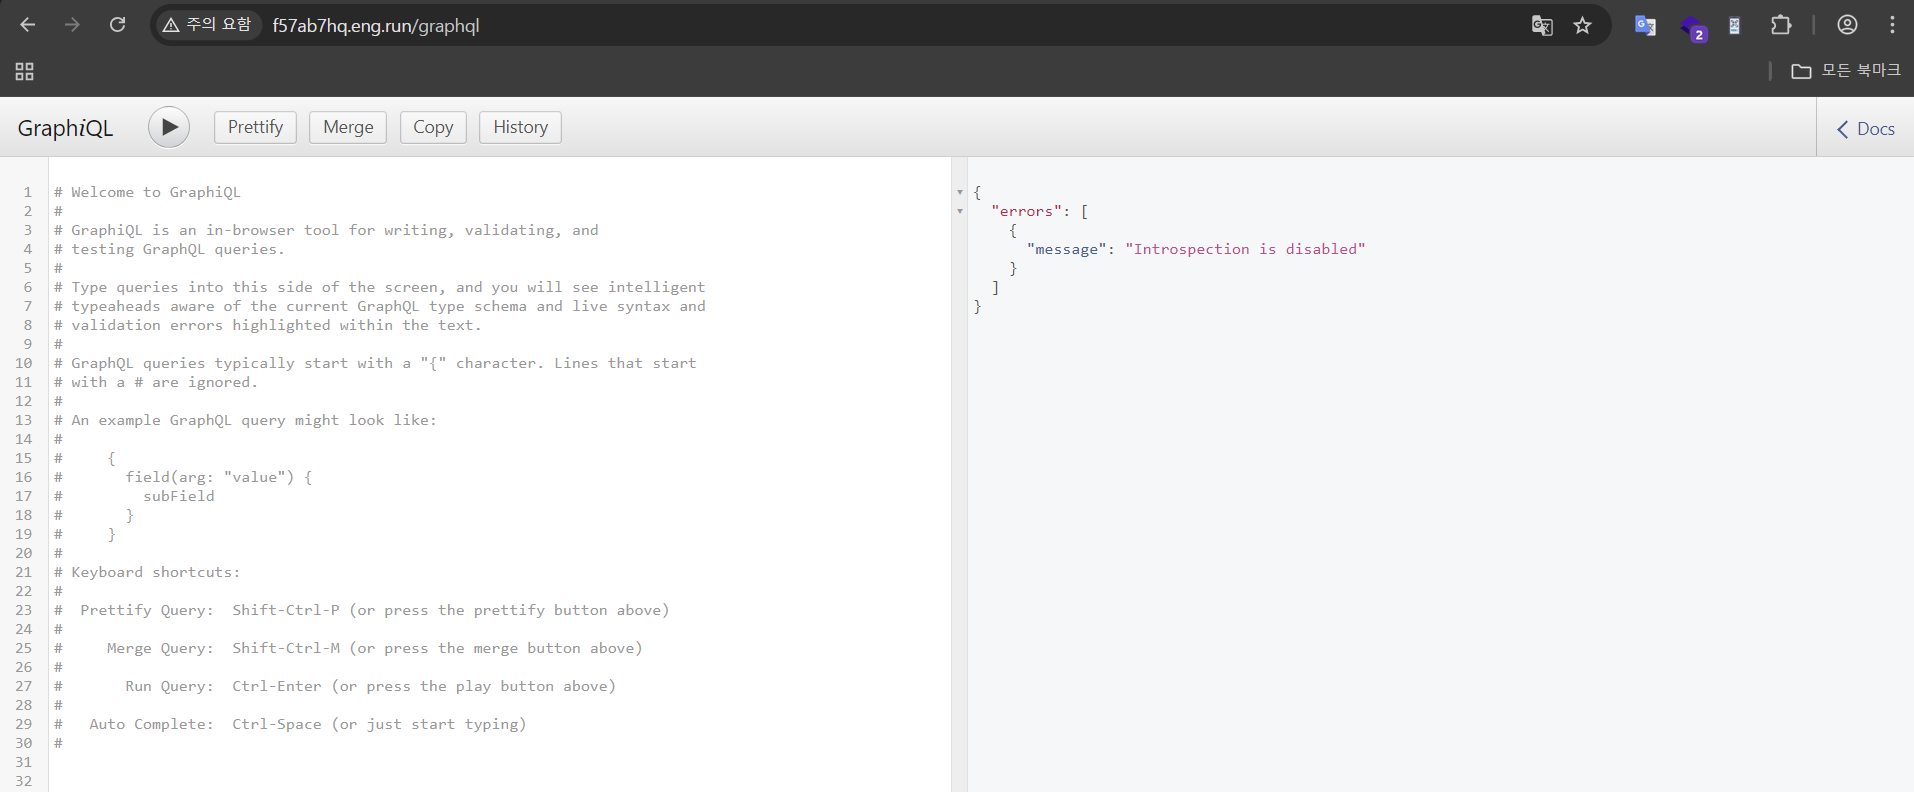Click the "Introspection is disabled" message text
The height and width of the screenshot is (792, 1914).
[x=1245, y=249]
